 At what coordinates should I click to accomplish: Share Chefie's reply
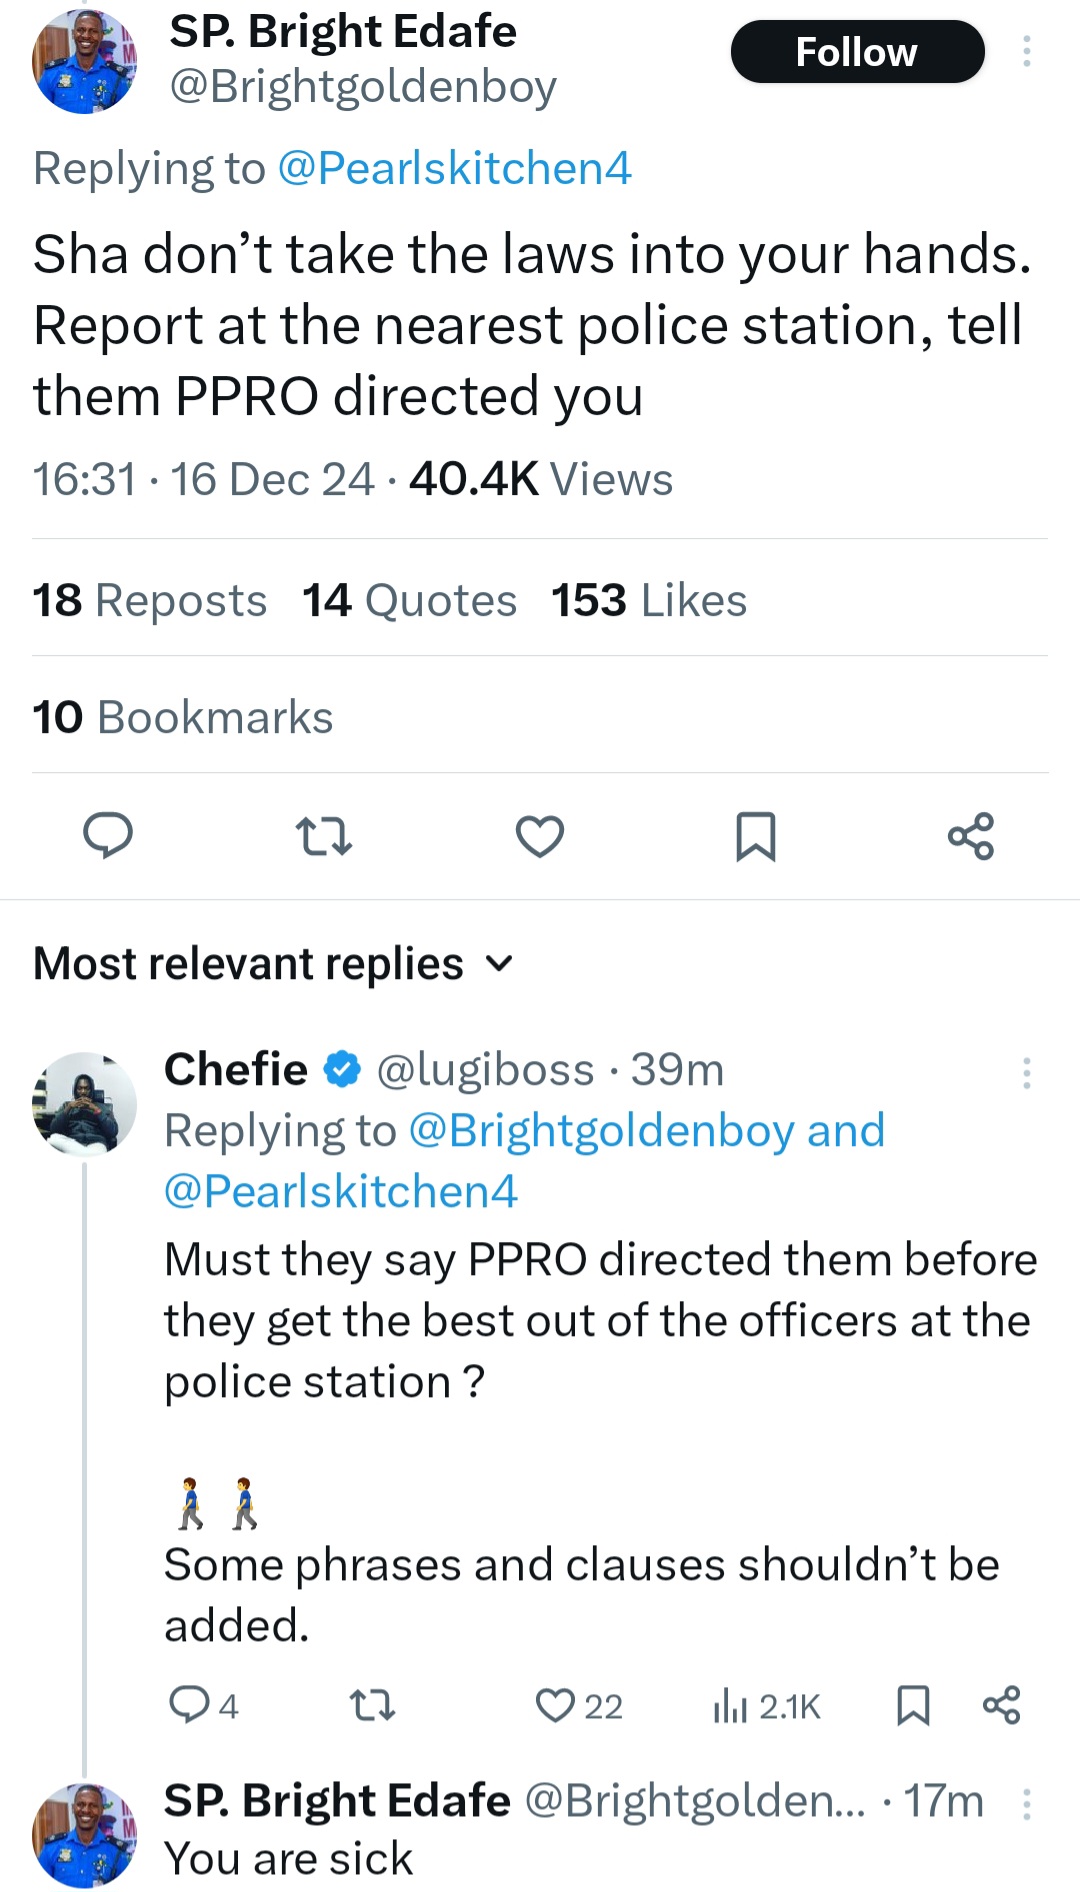pyautogui.click(x=1001, y=1705)
